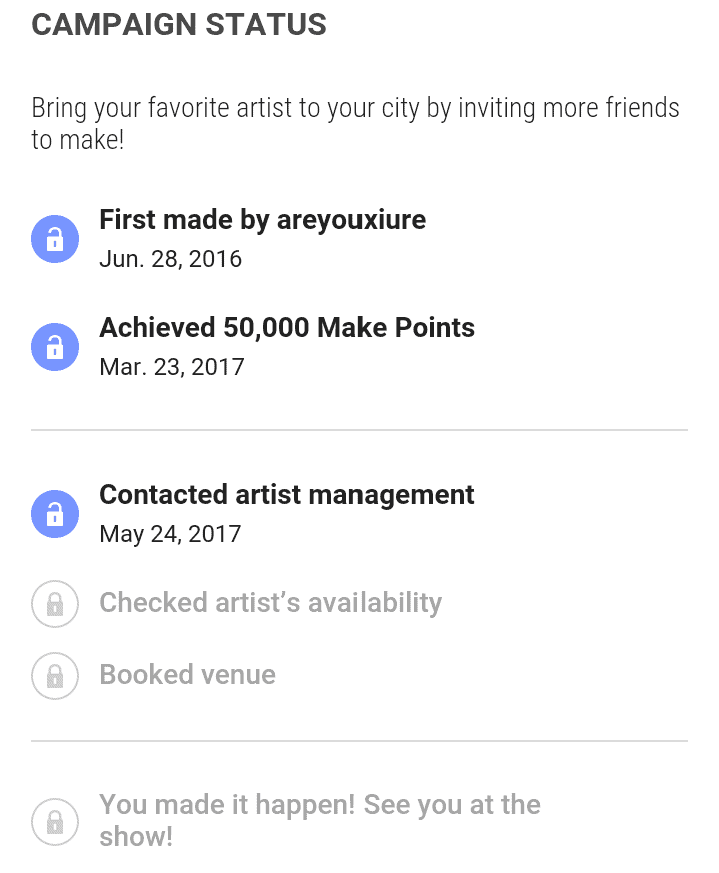
Task: Select the Achieved 50,000 Make Points milestone title
Action: coord(287,328)
